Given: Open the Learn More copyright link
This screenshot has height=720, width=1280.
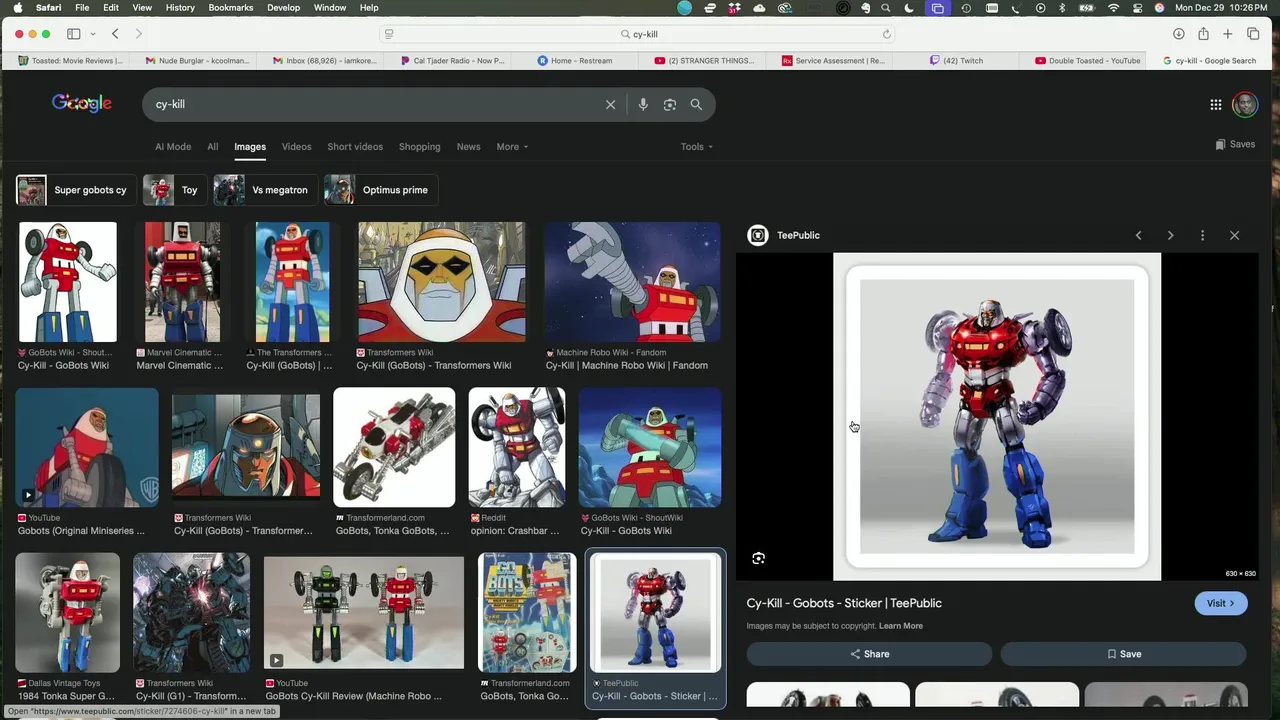Looking at the screenshot, I should tap(901, 626).
